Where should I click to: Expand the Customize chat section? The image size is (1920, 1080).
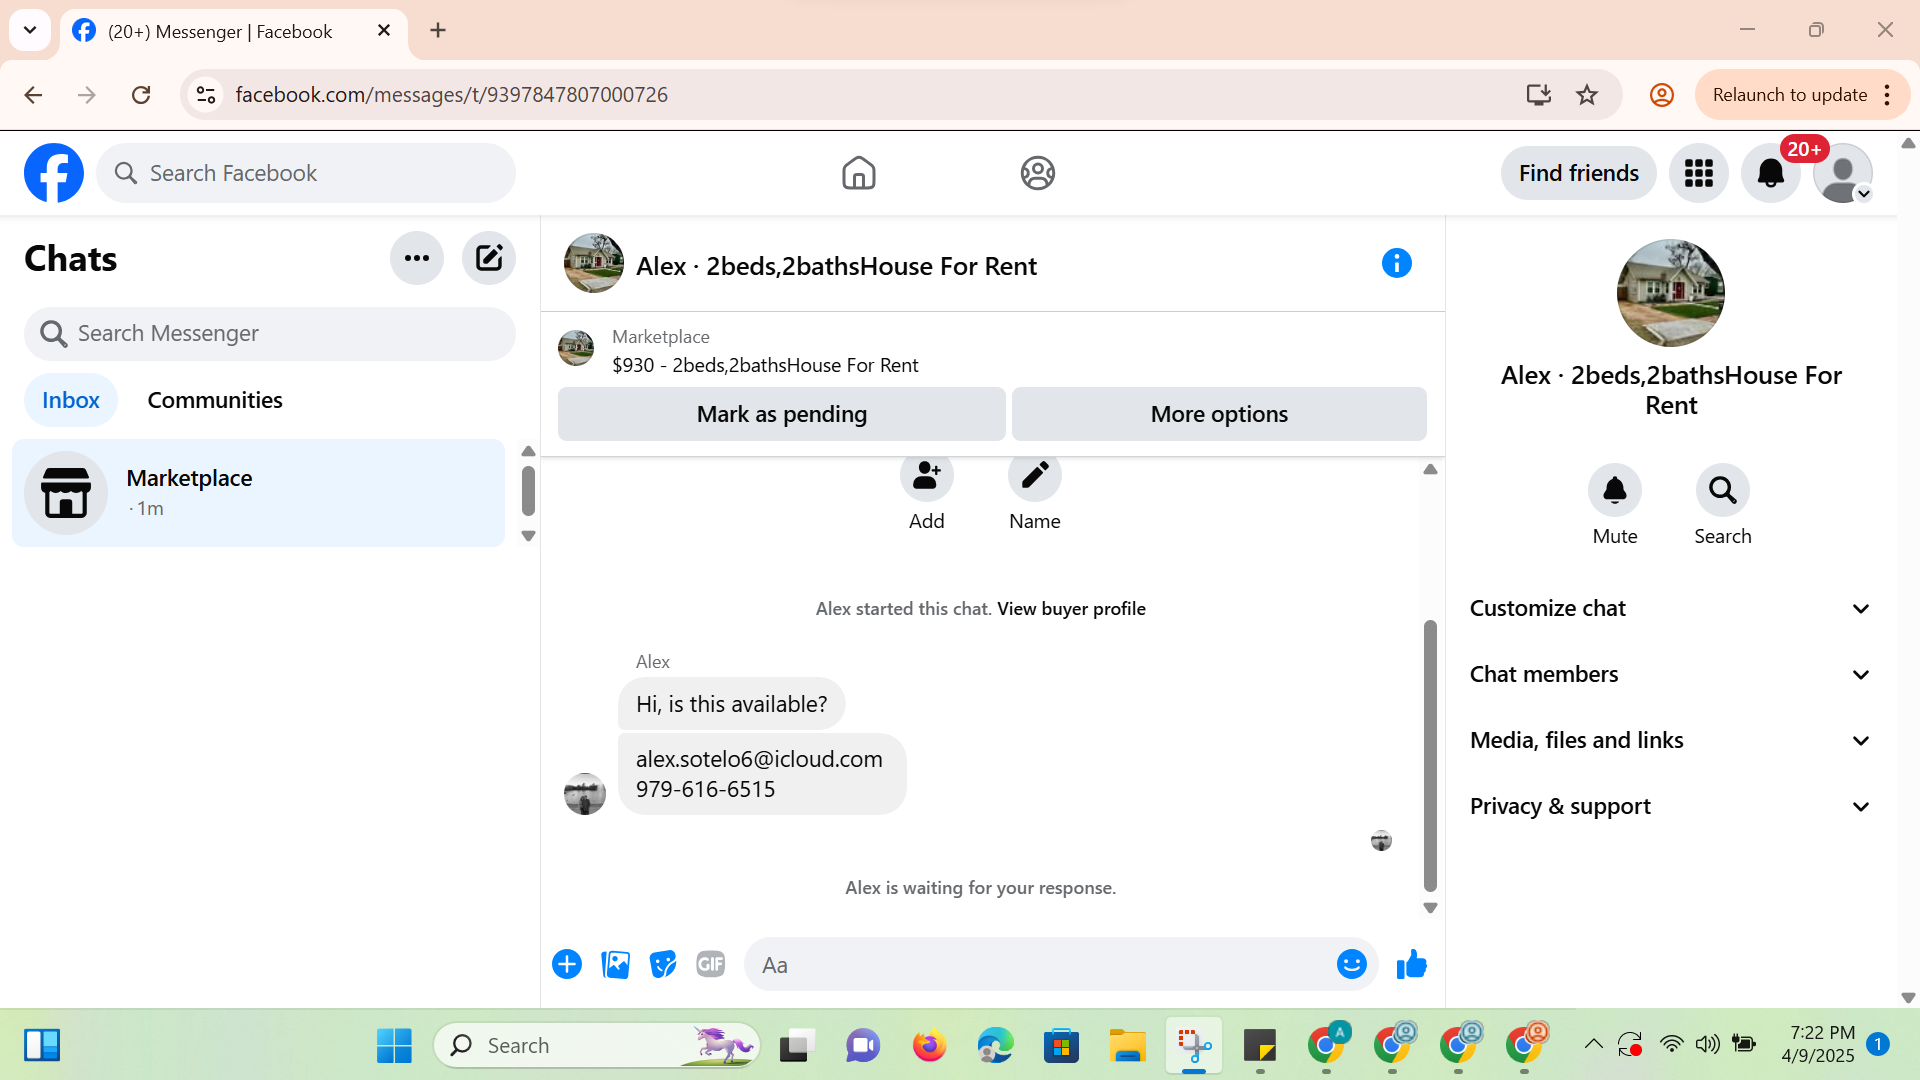point(1670,608)
